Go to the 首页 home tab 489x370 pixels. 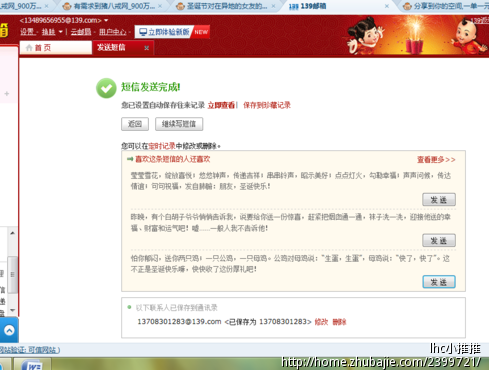coord(56,48)
